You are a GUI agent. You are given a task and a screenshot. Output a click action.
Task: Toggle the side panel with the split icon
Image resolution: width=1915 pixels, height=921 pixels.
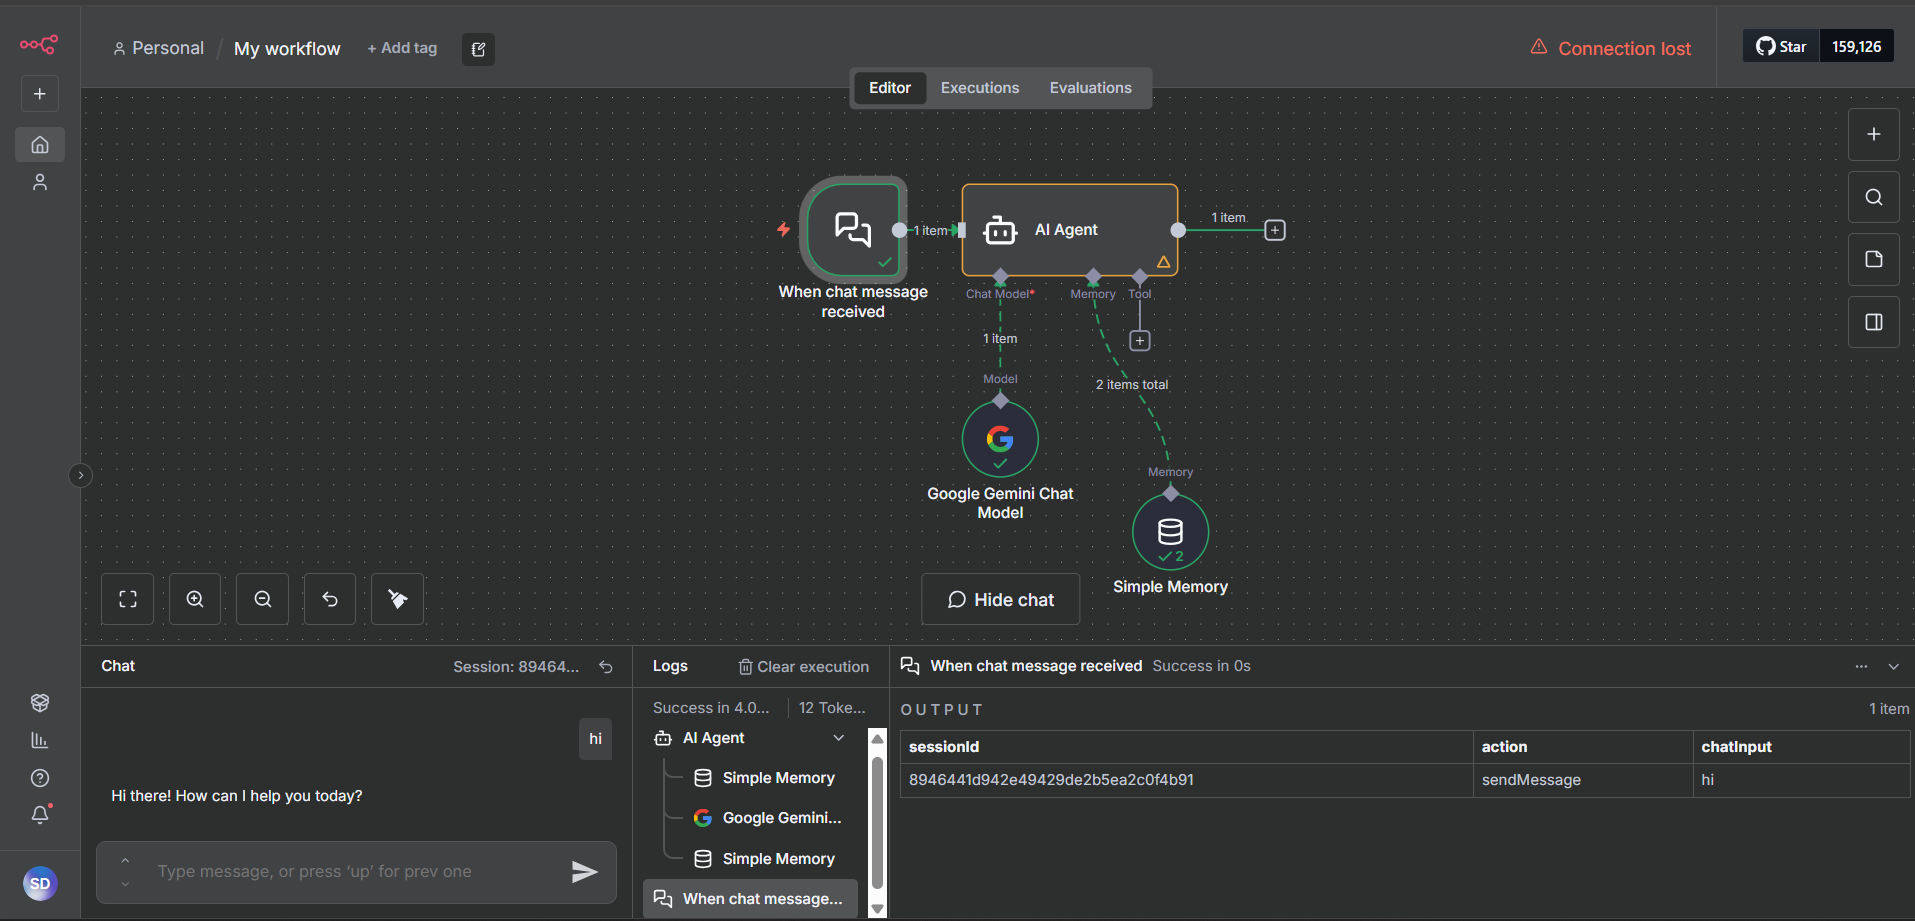1873,321
